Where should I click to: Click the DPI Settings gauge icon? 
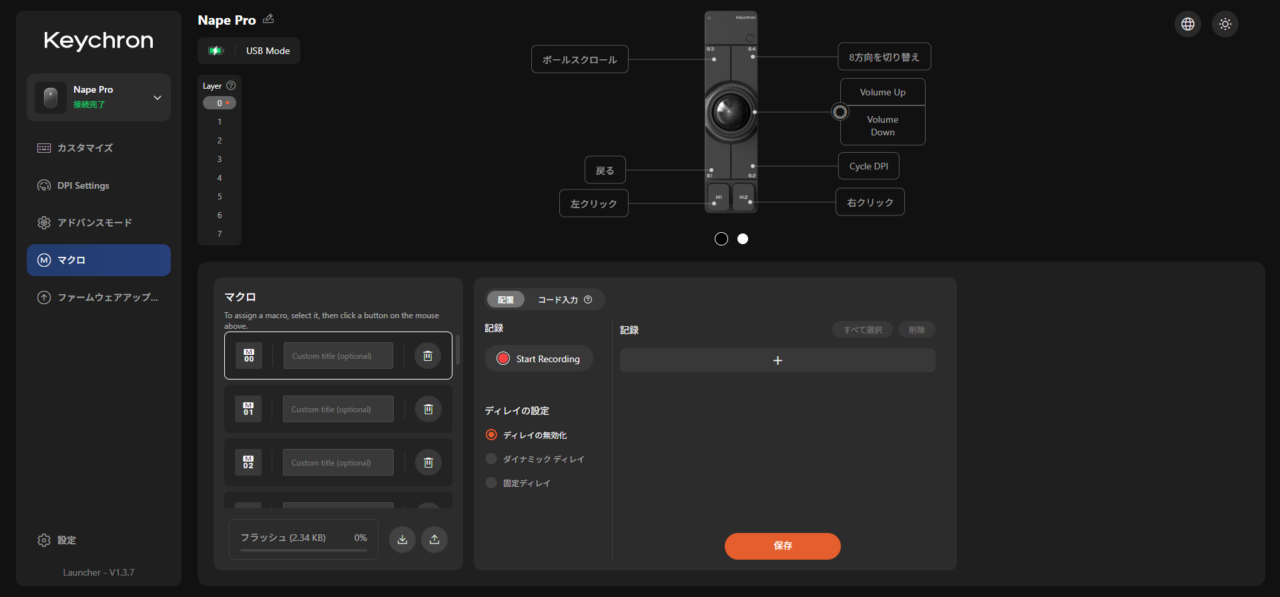[x=44, y=186]
